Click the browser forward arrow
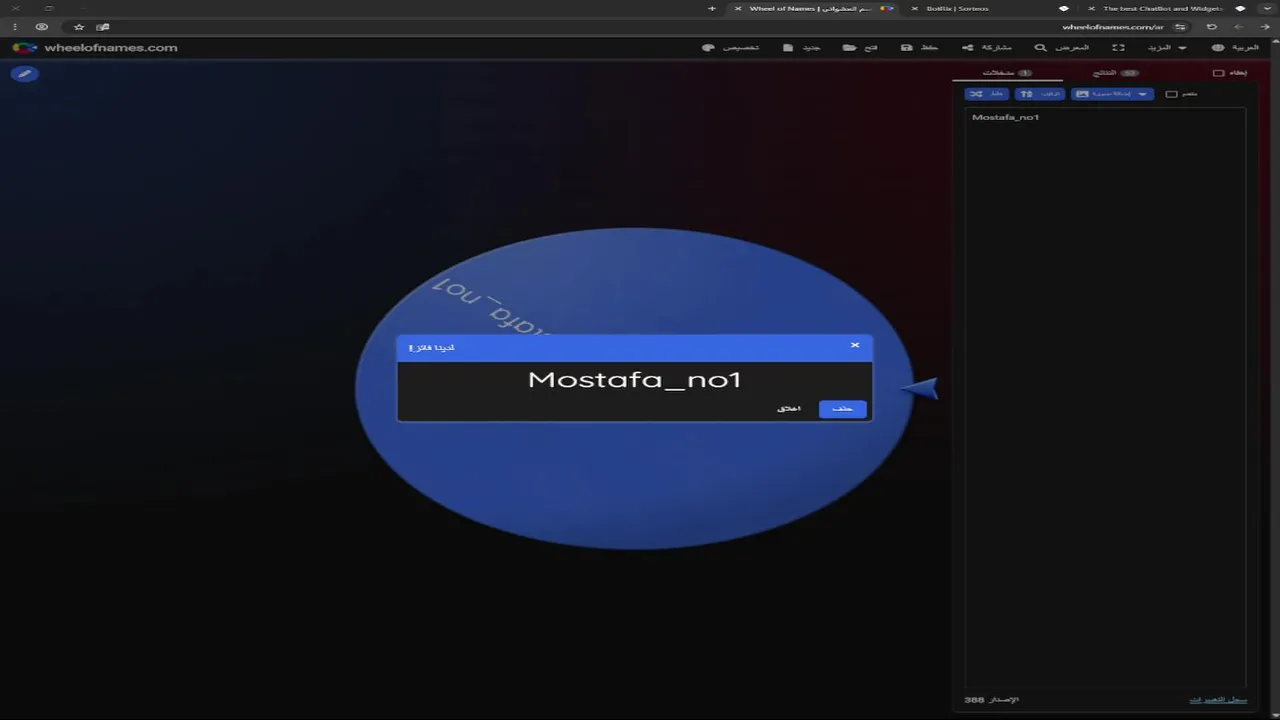Image resolution: width=1280 pixels, height=720 pixels. point(1240,27)
